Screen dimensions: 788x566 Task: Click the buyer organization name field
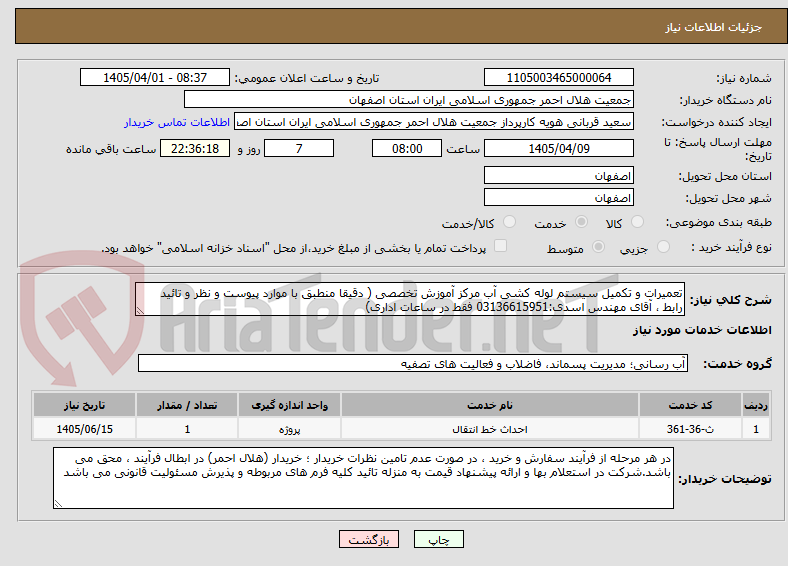point(409,100)
